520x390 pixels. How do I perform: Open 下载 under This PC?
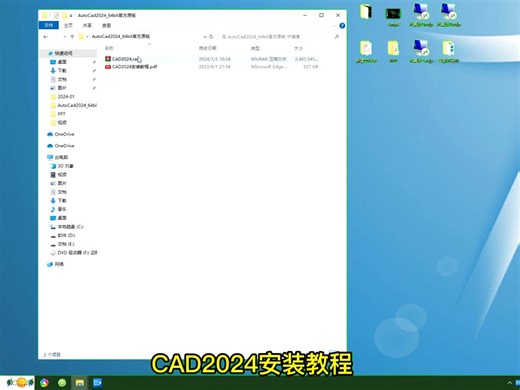pos(62,201)
